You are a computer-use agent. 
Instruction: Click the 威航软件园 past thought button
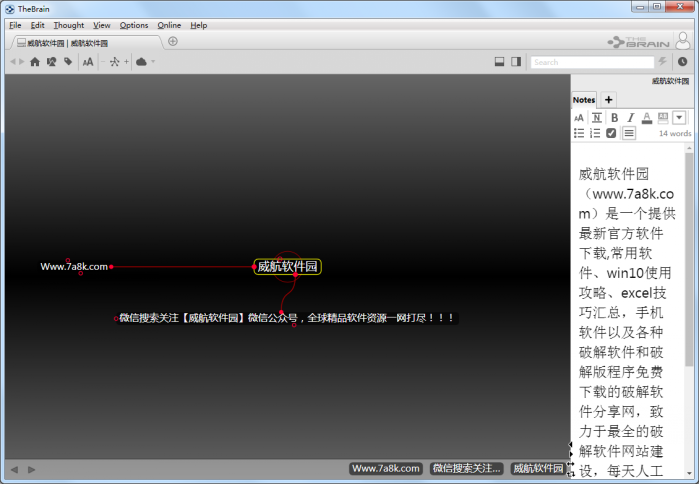point(538,468)
